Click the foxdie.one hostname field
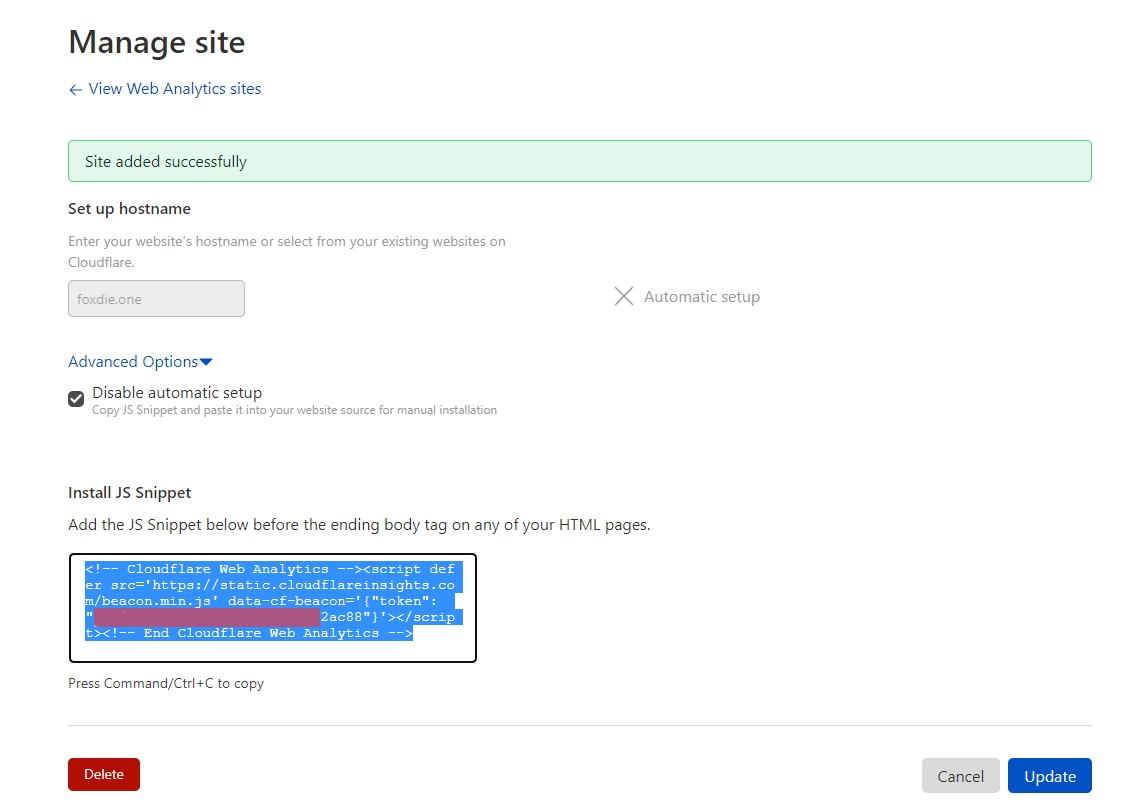1130x807 pixels. (x=156, y=299)
